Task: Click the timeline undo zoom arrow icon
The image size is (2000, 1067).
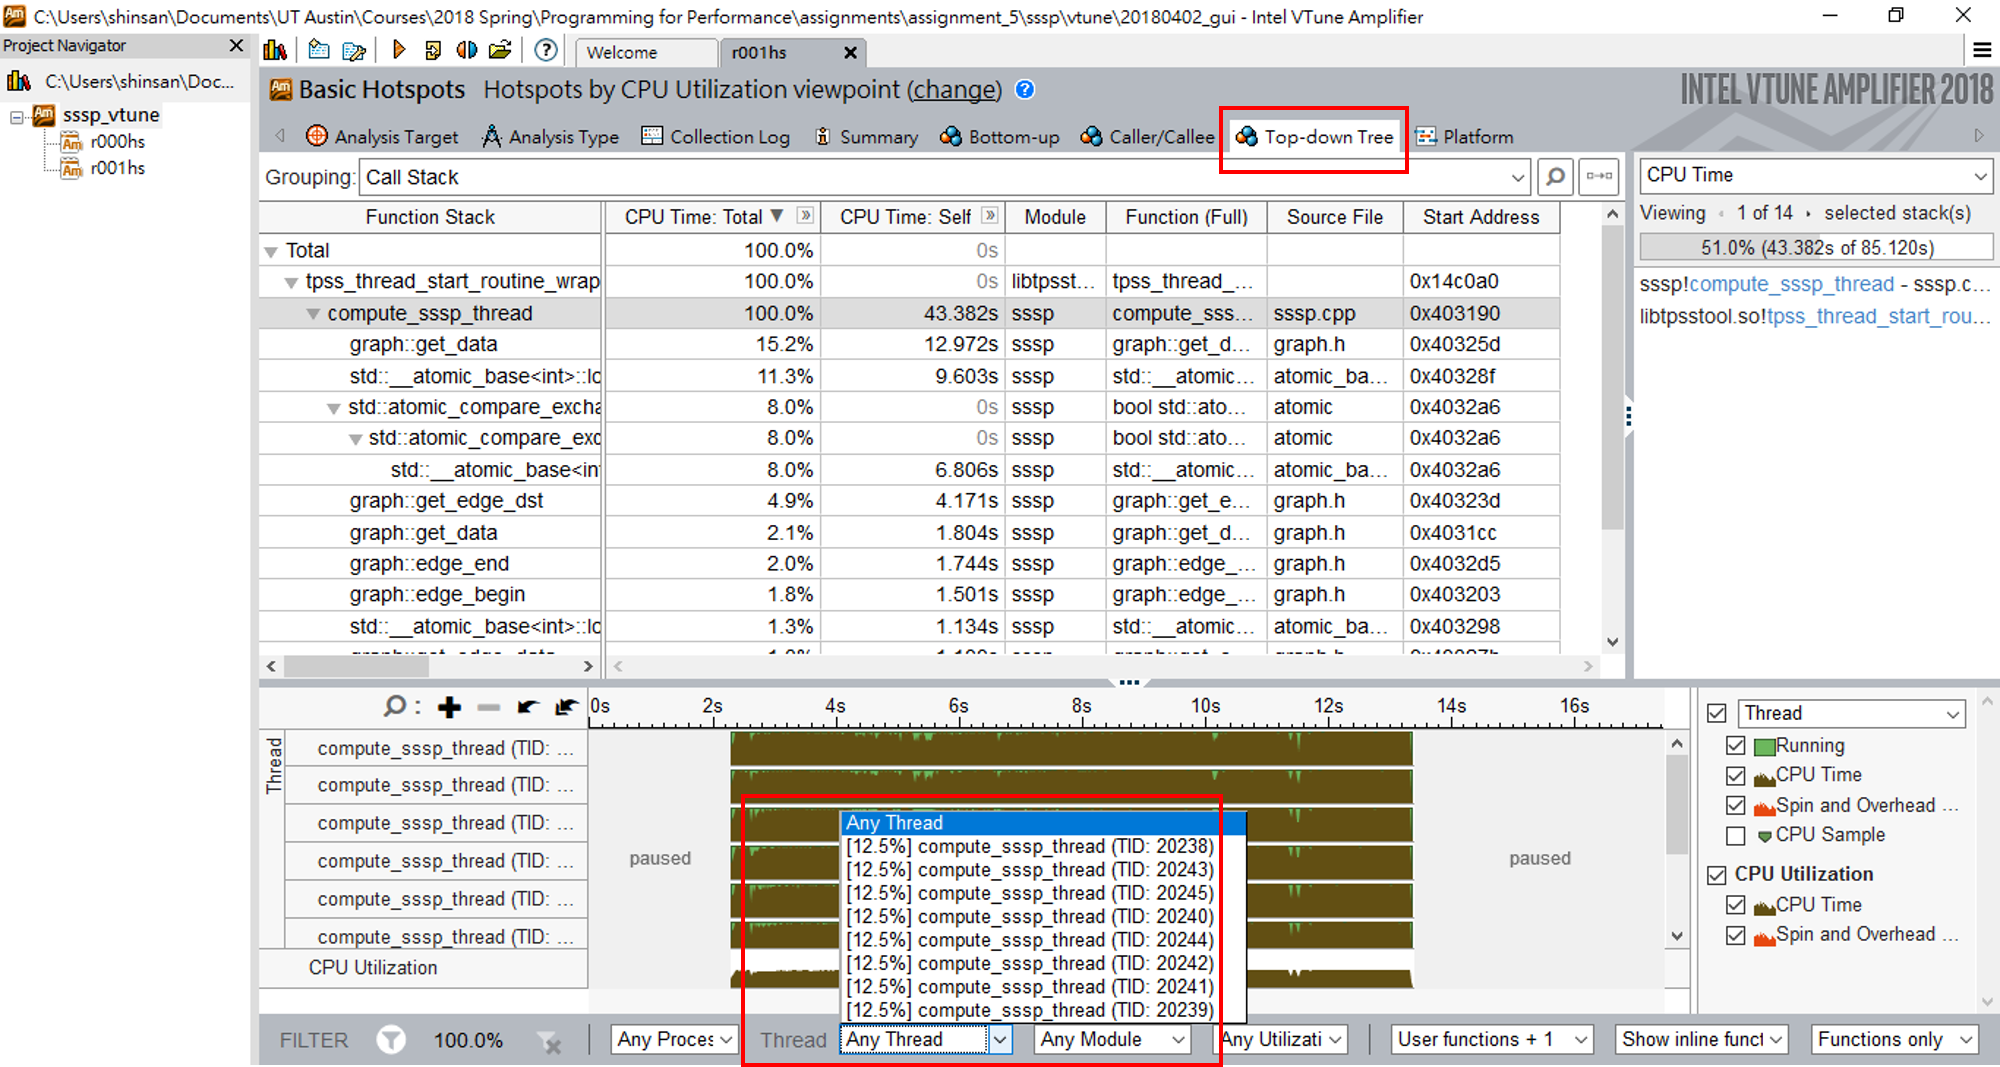Action: tap(527, 707)
